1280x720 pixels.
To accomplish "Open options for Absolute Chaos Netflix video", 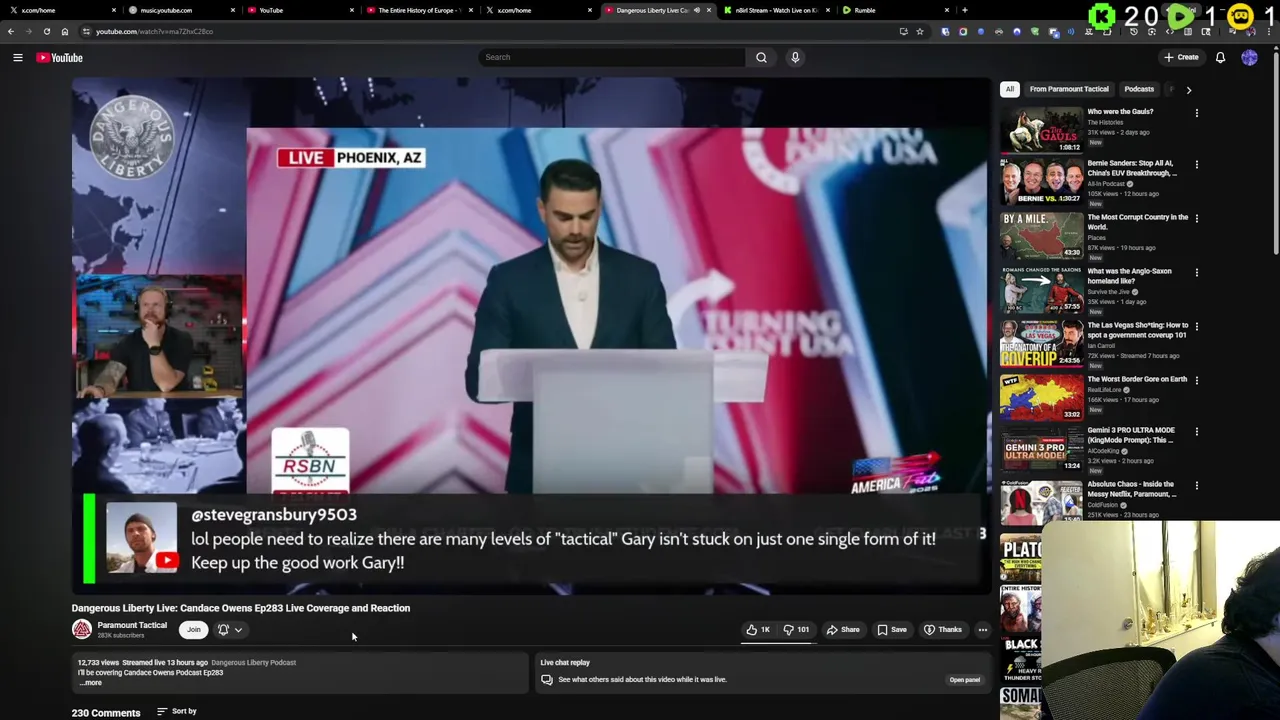I will click(1196, 486).
